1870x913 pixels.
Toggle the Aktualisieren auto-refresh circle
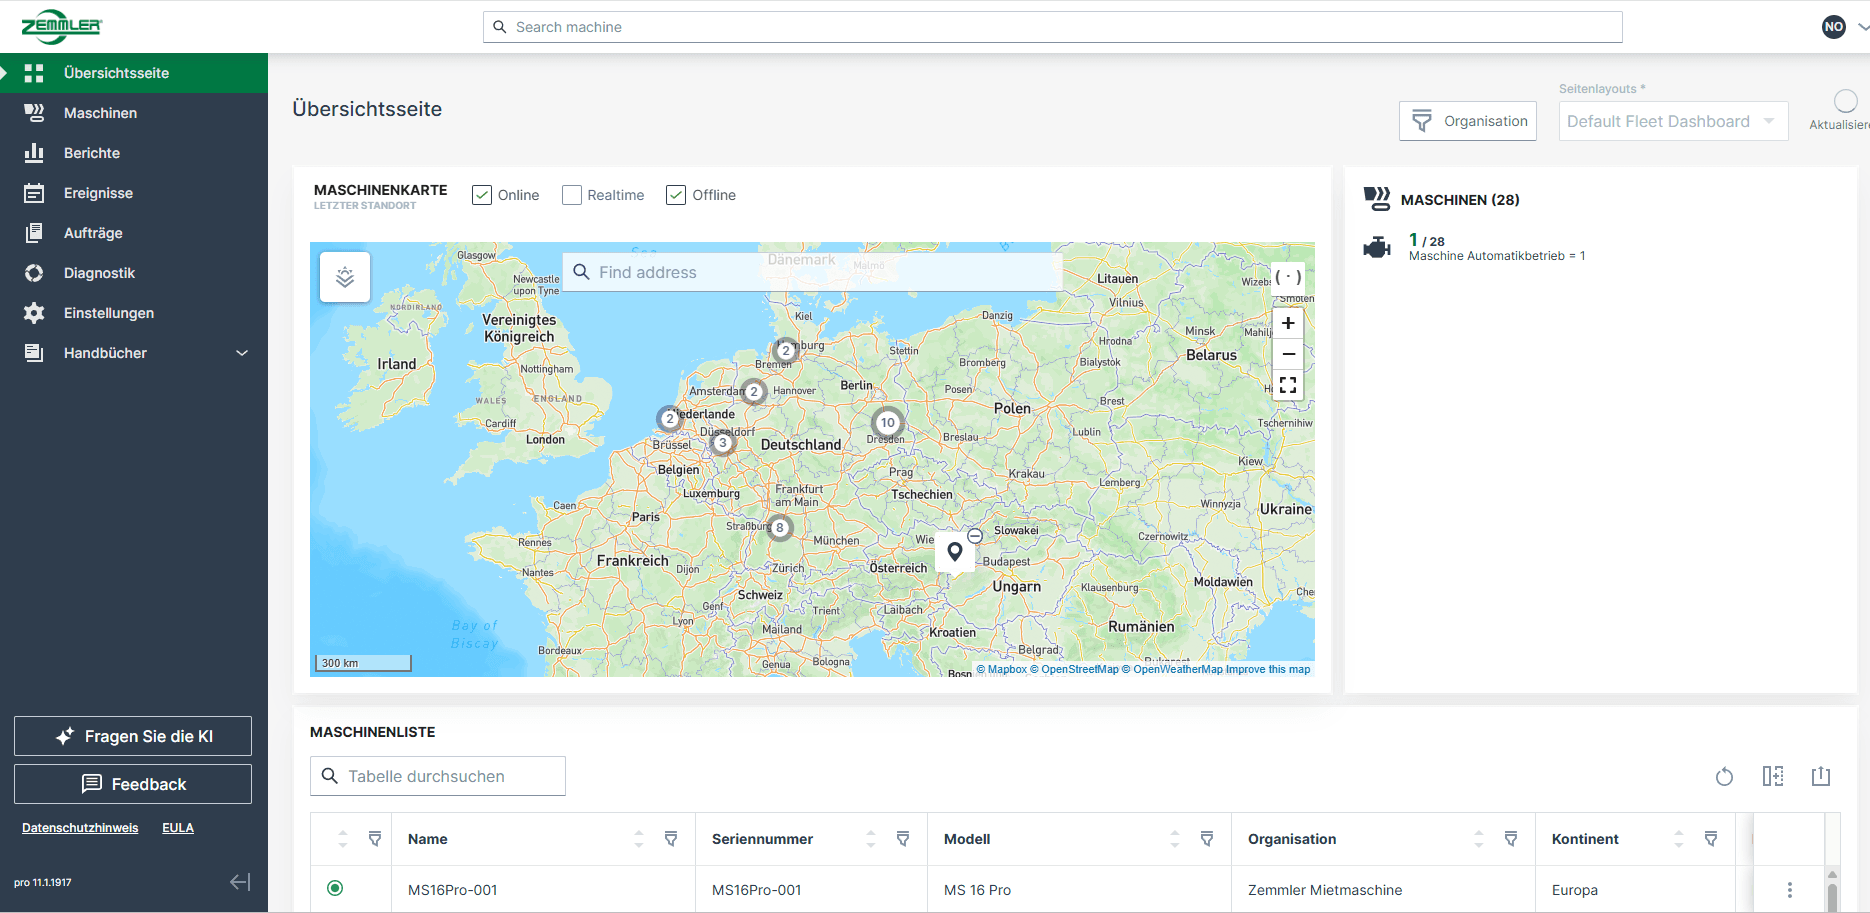[1846, 101]
